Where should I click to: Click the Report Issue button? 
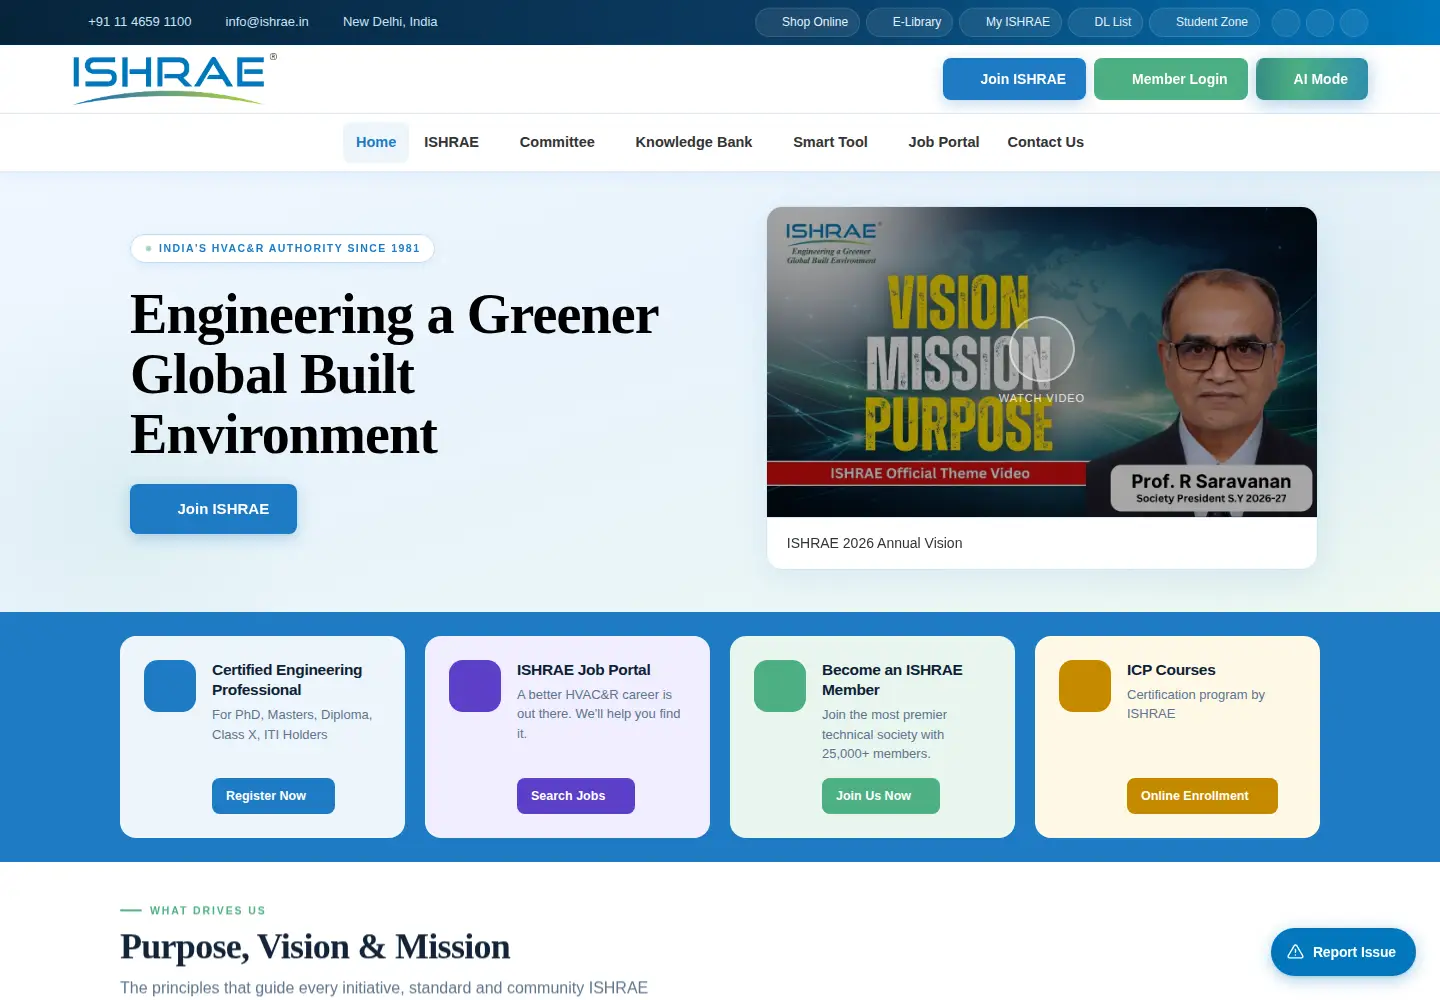pos(1343,952)
